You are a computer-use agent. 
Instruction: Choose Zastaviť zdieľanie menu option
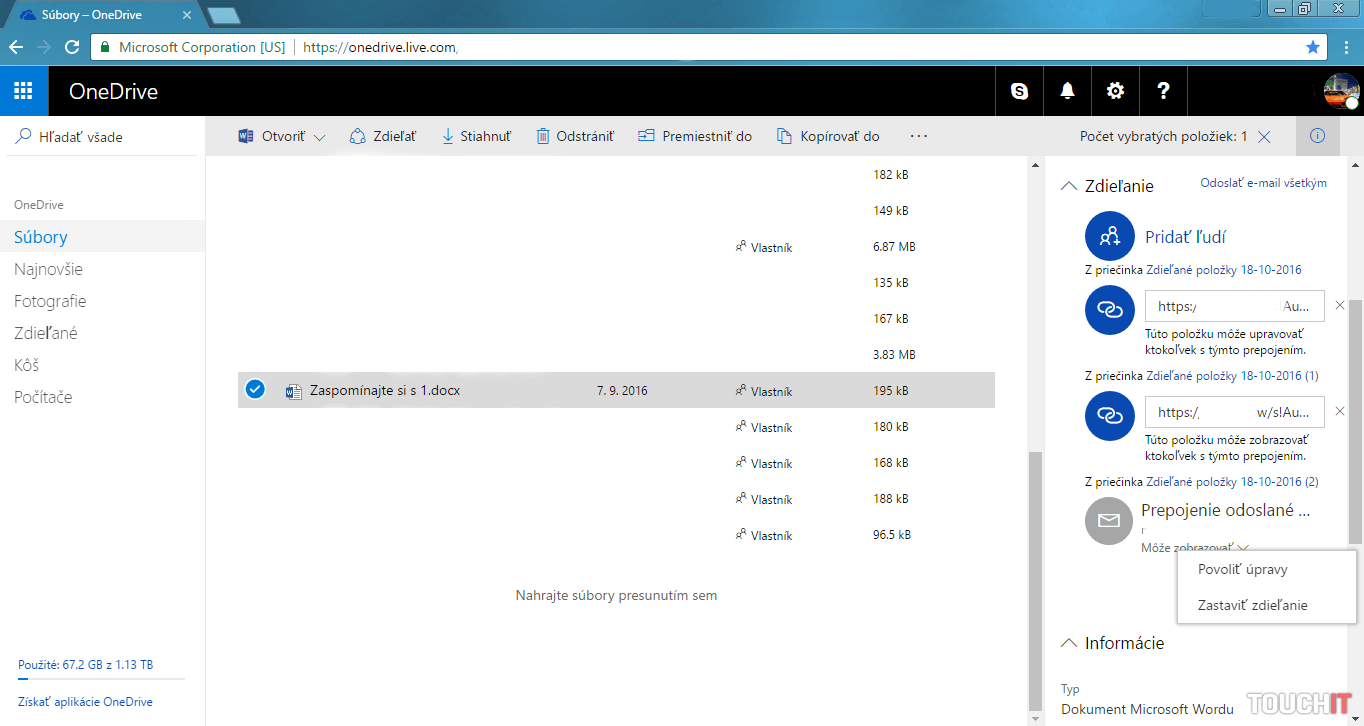click(x=1254, y=605)
